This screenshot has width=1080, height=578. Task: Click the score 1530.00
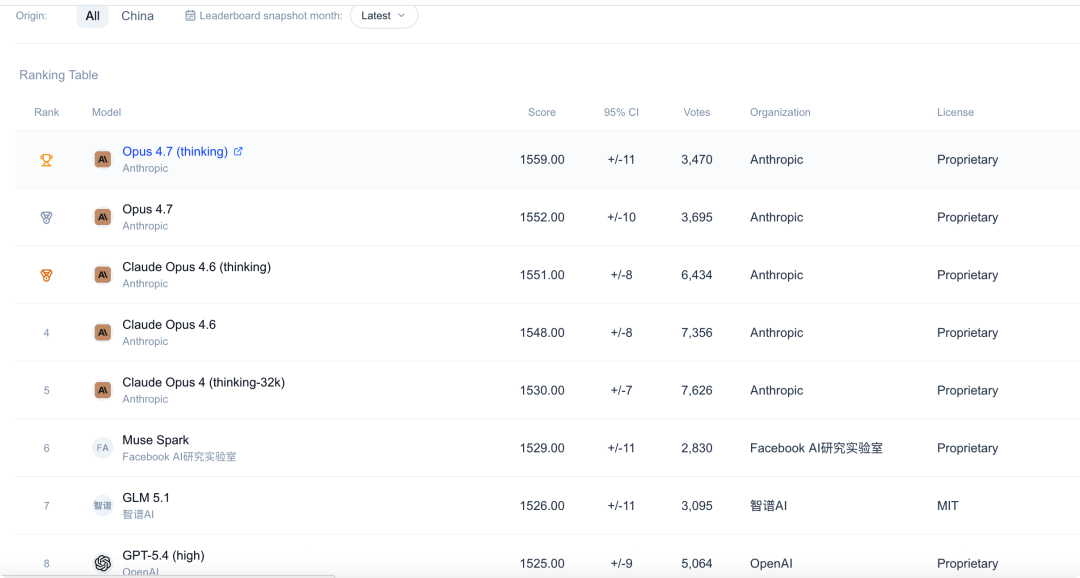[542, 391]
